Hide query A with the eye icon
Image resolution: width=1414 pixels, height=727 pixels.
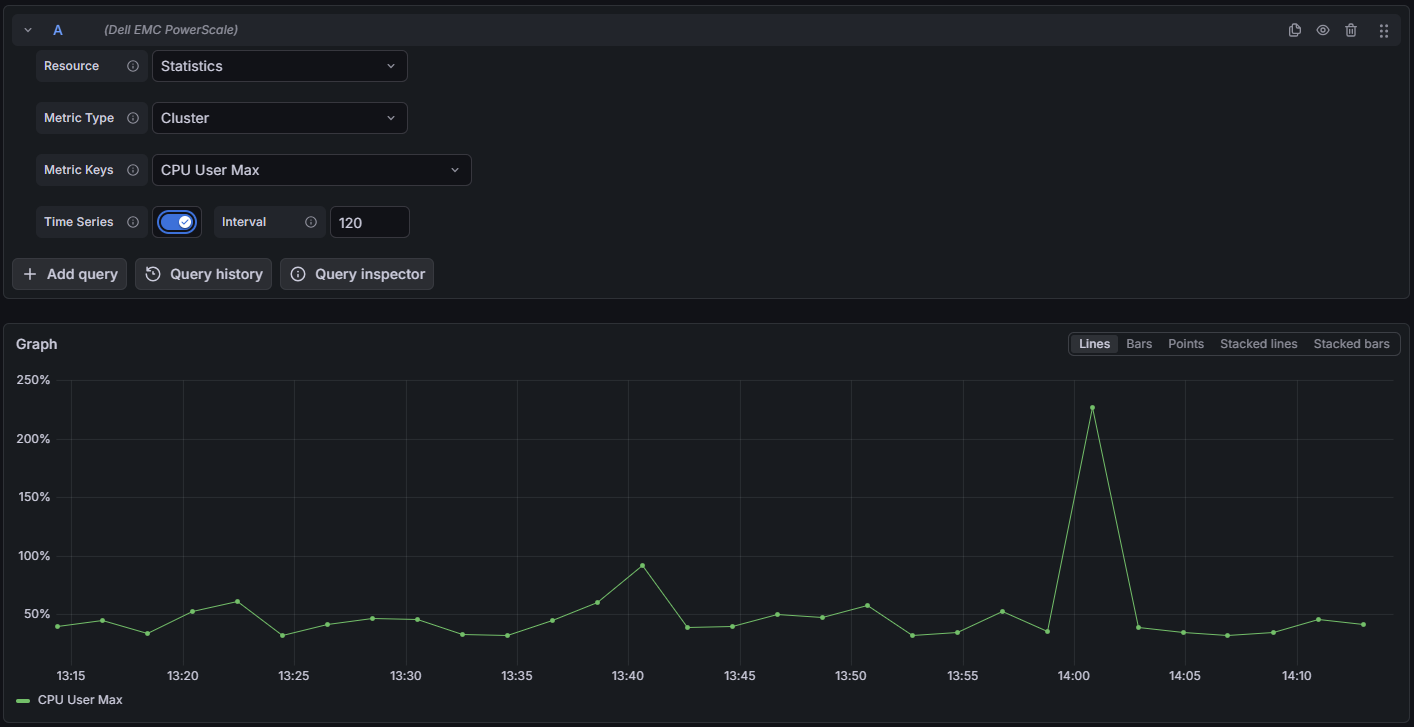click(1323, 30)
